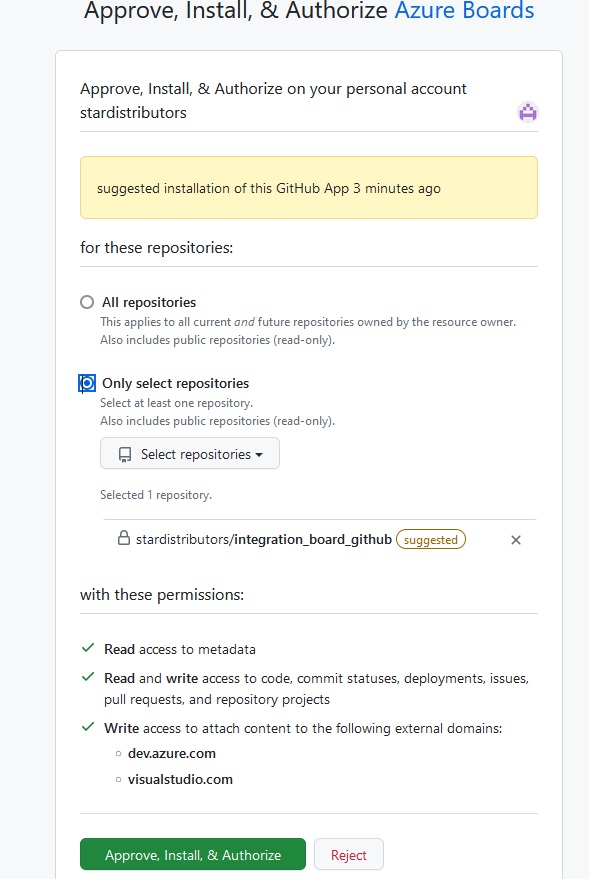Click the 'All repositories' option label
Viewport: 589px width, 879px height.
click(x=149, y=302)
